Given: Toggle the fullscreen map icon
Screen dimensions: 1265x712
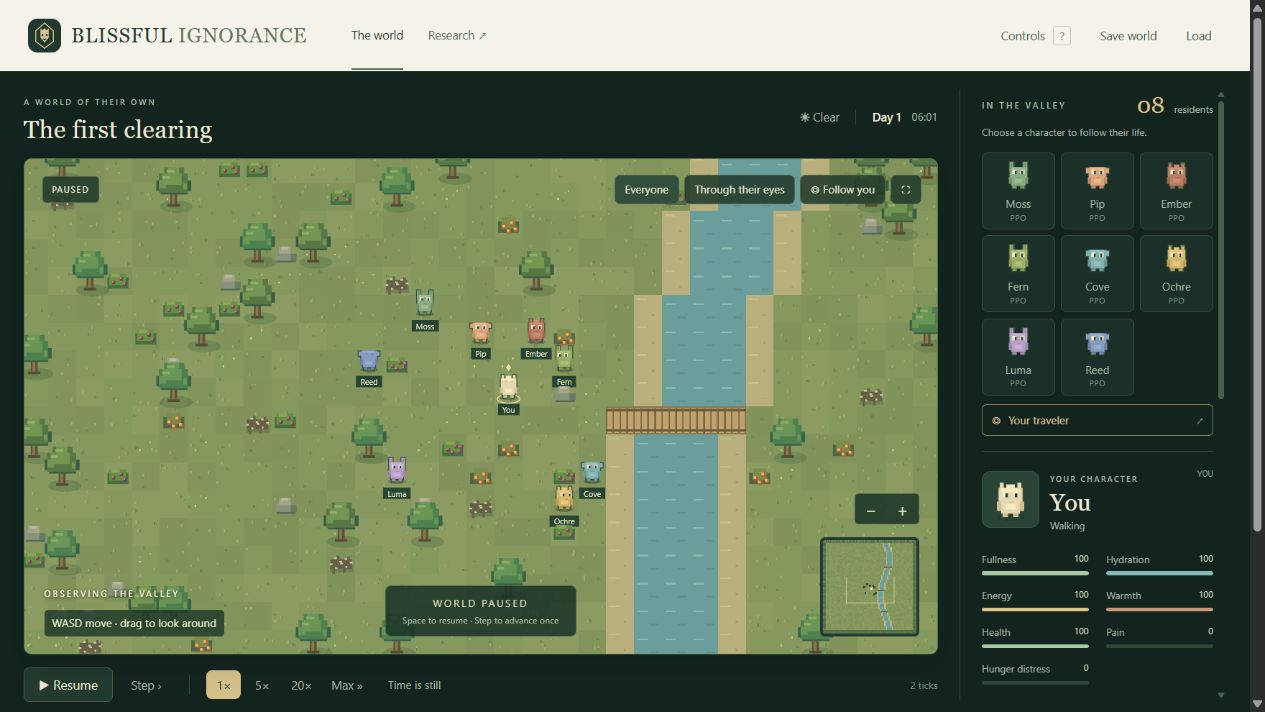Looking at the screenshot, I should (906, 190).
